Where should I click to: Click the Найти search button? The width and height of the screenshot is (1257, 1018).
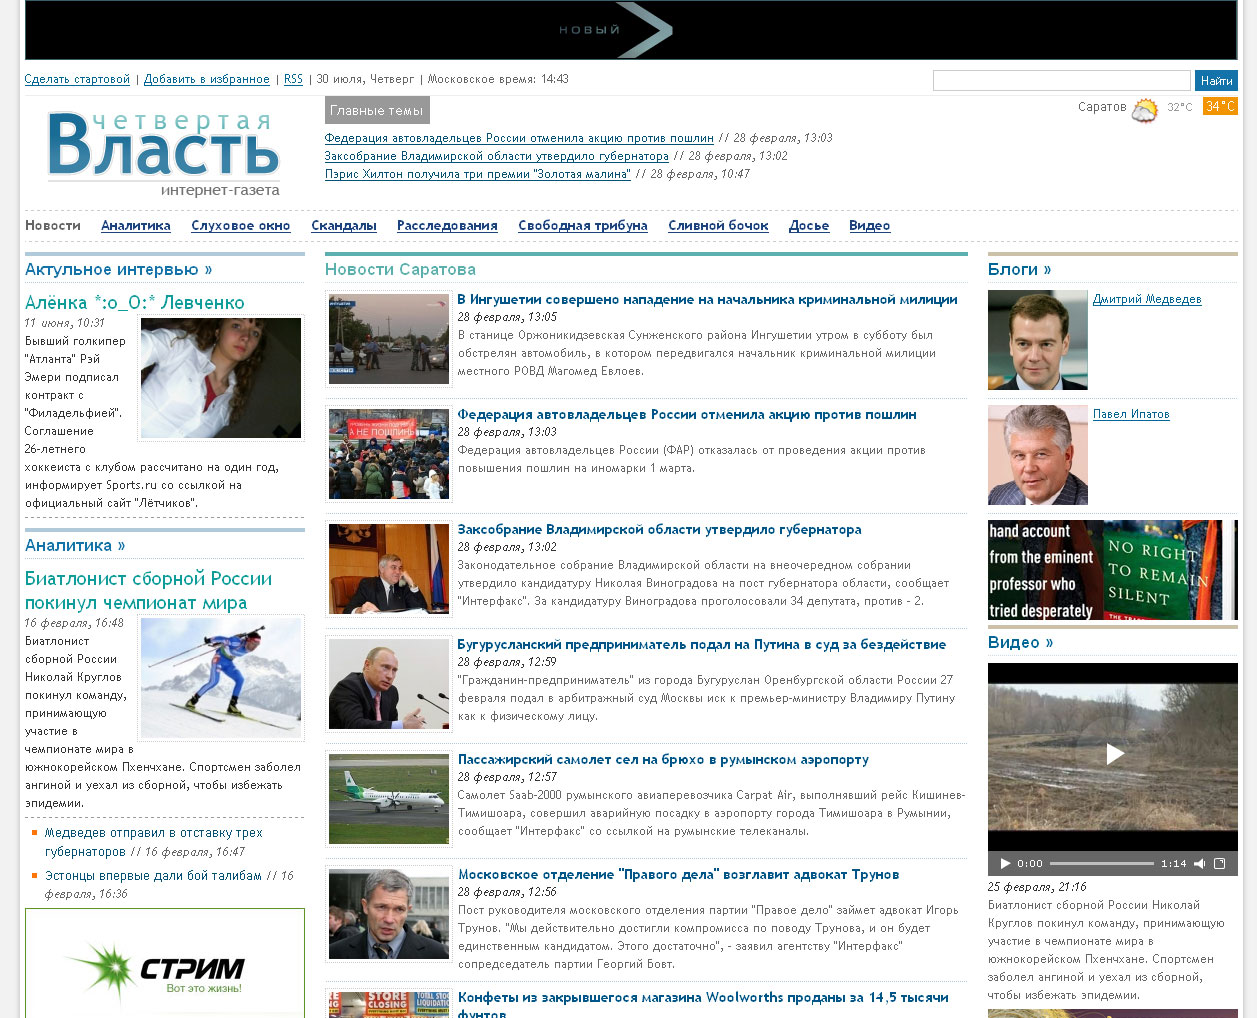[1216, 80]
